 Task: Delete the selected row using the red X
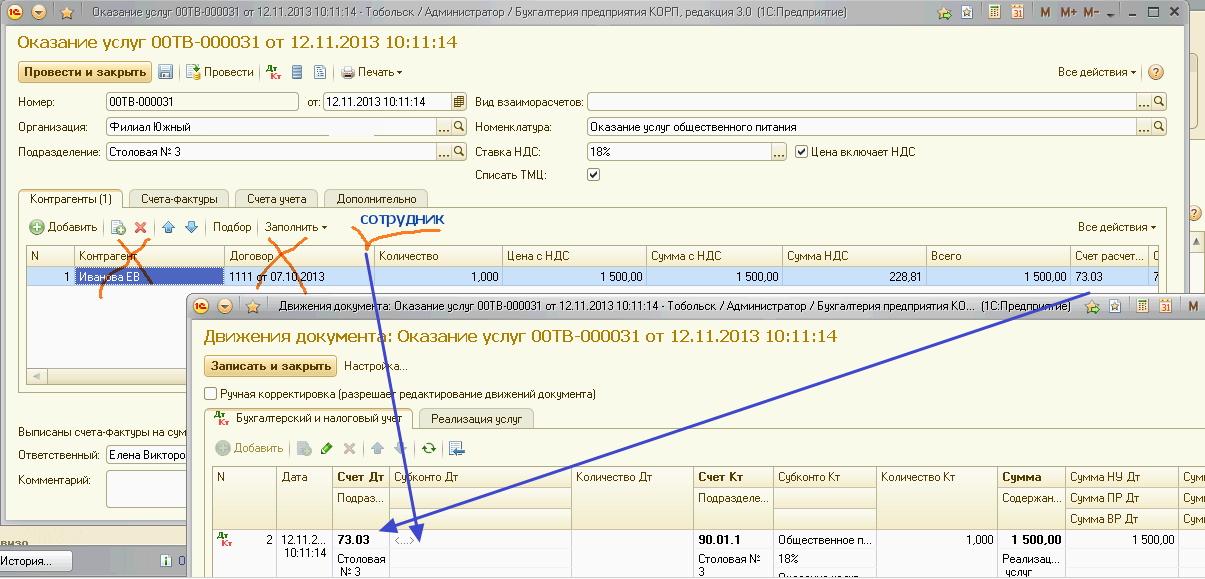(141, 227)
